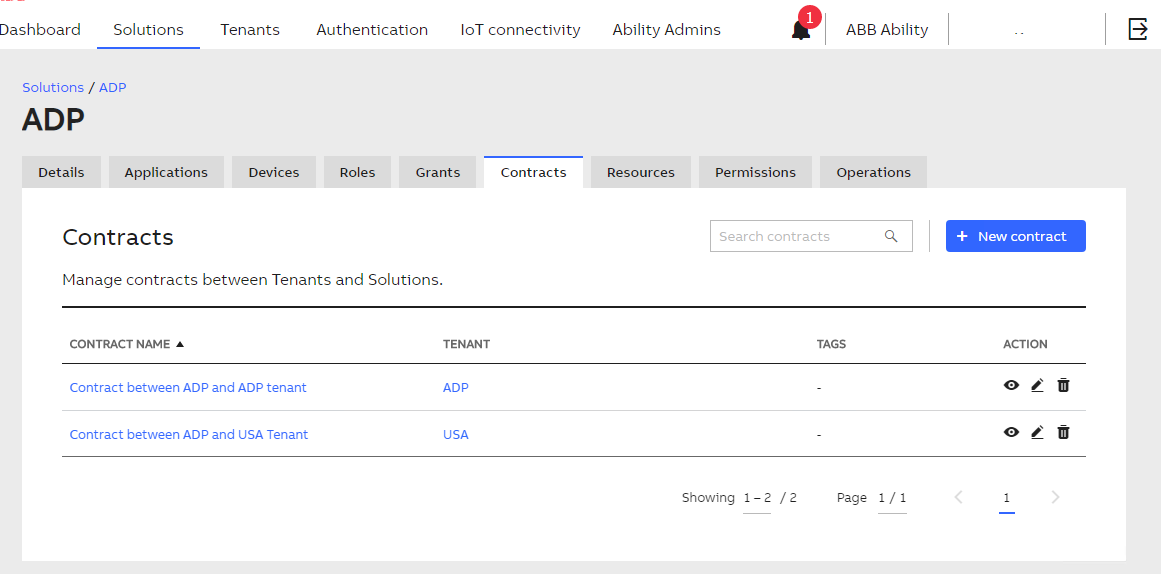Open the Dashboard menu

click(40, 30)
